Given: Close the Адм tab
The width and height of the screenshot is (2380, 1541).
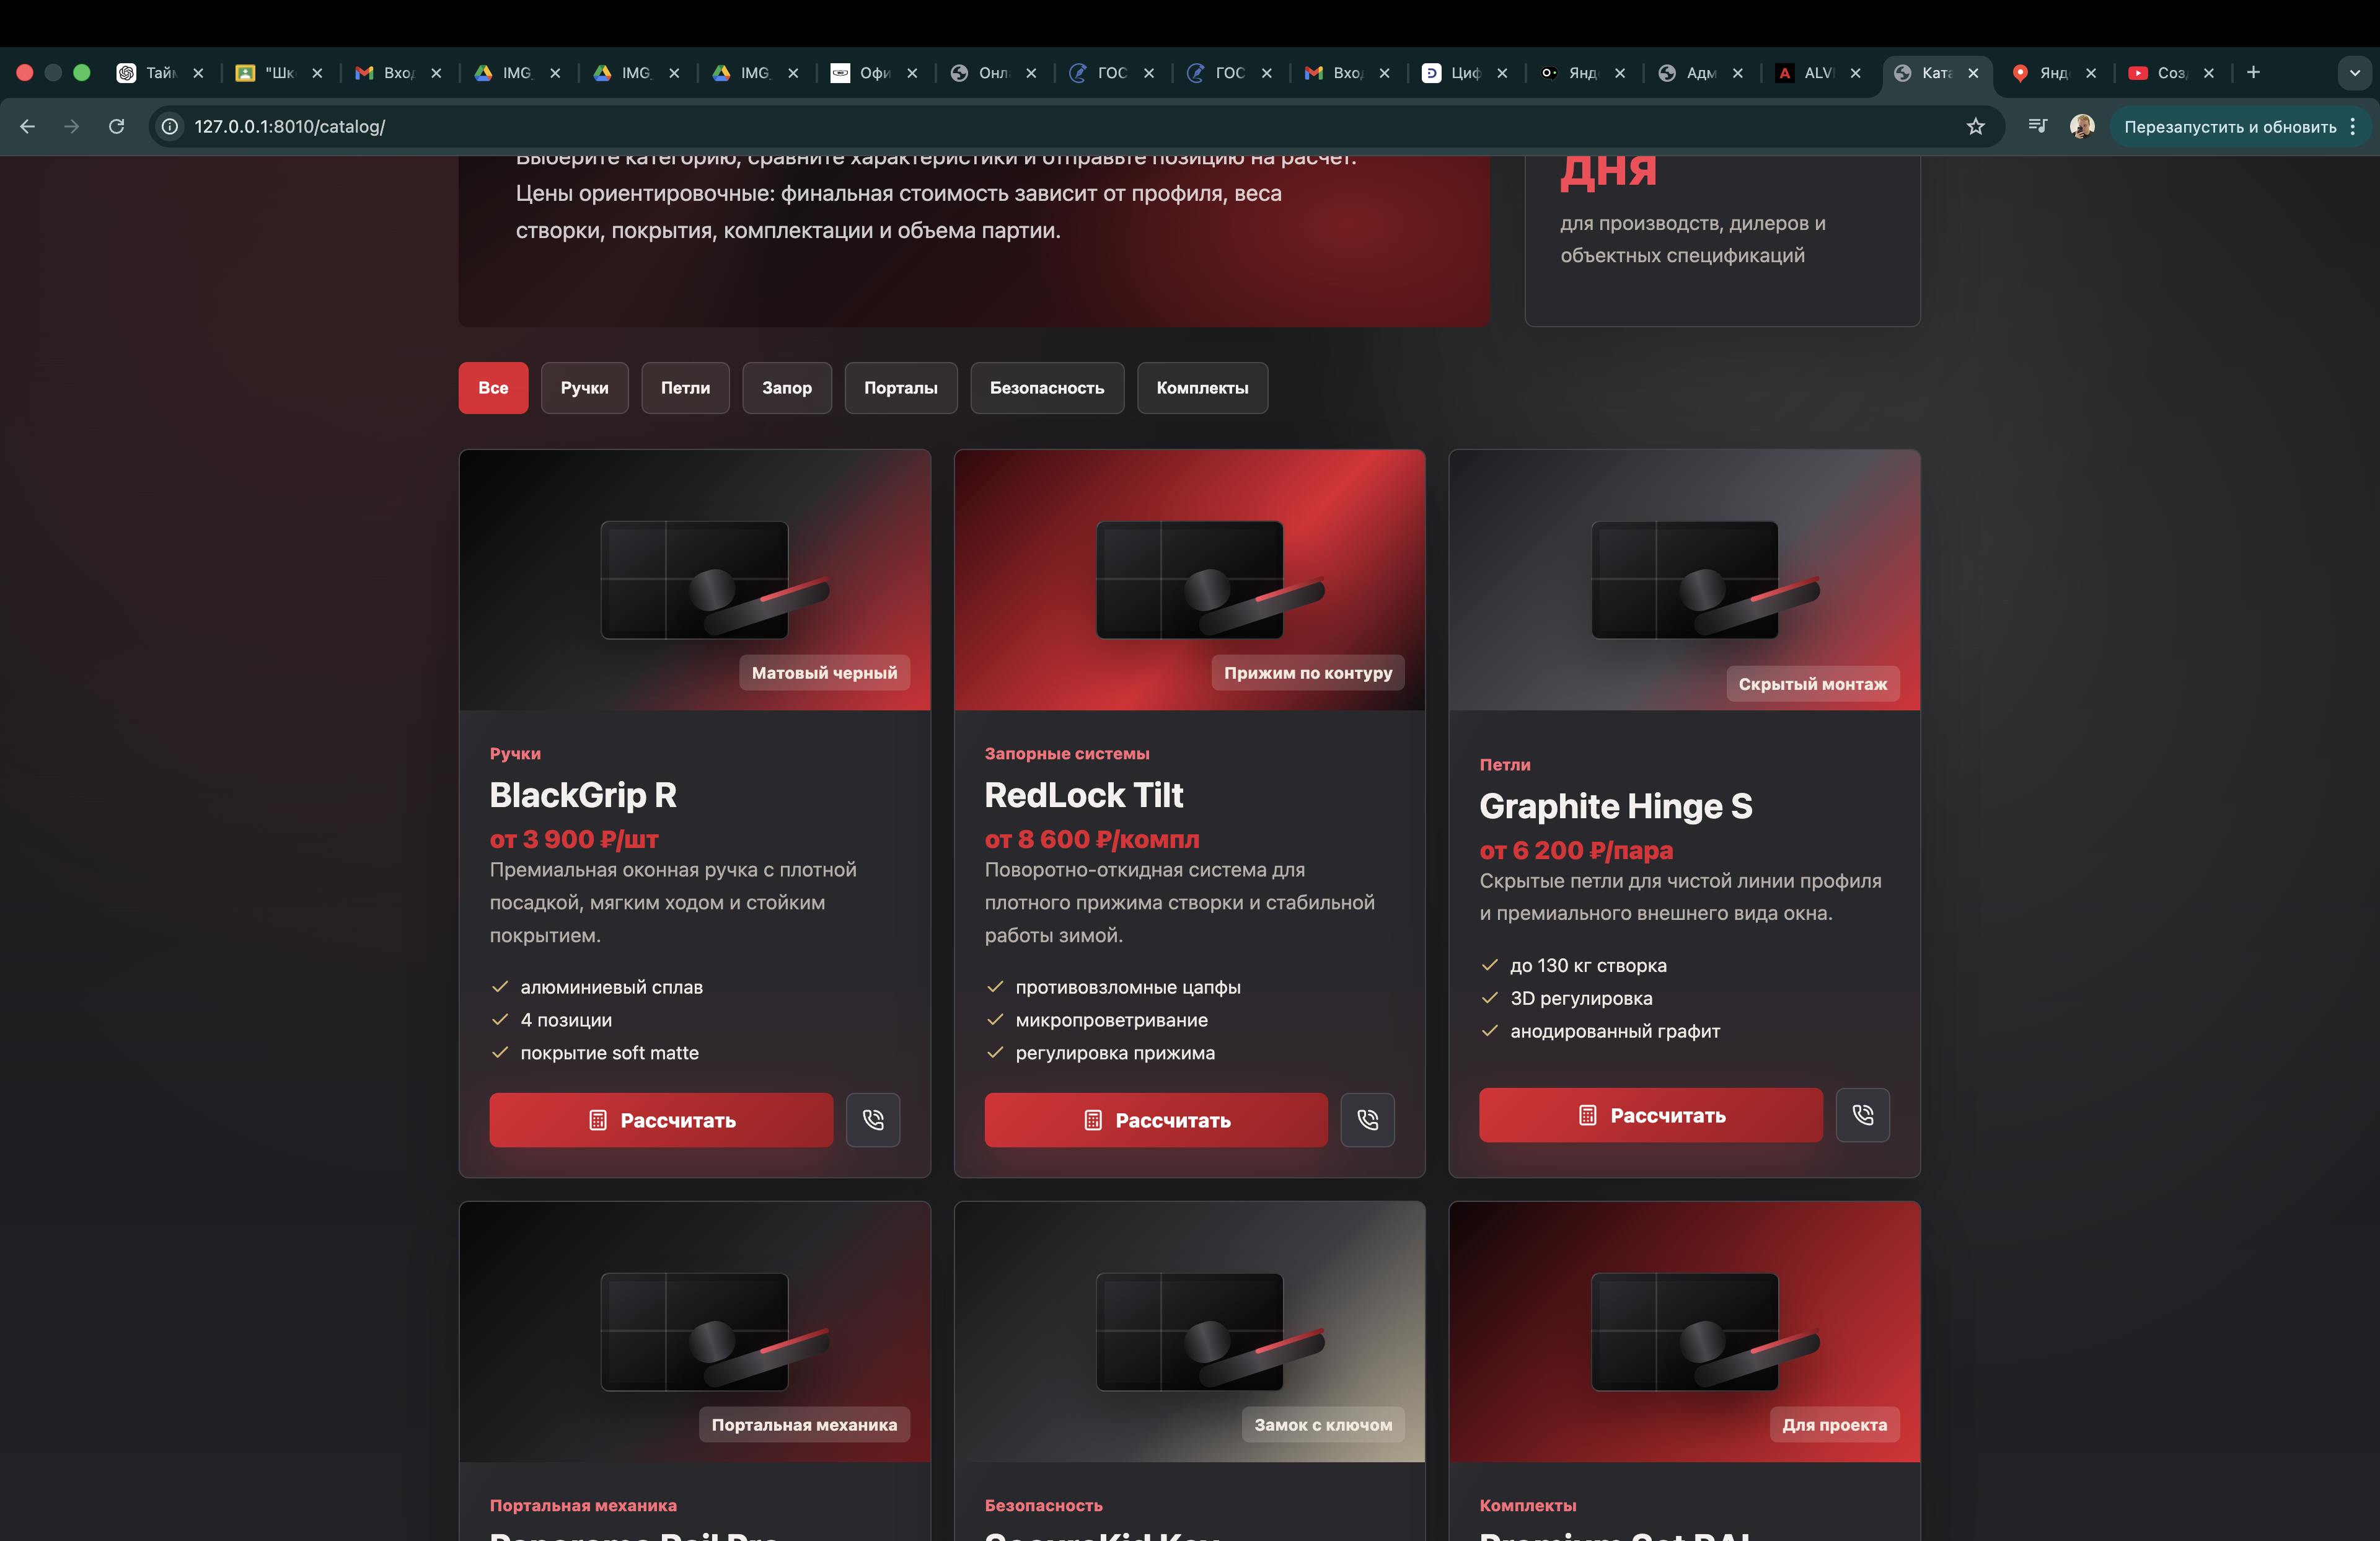Looking at the screenshot, I should pyautogui.click(x=1738, y=73).
